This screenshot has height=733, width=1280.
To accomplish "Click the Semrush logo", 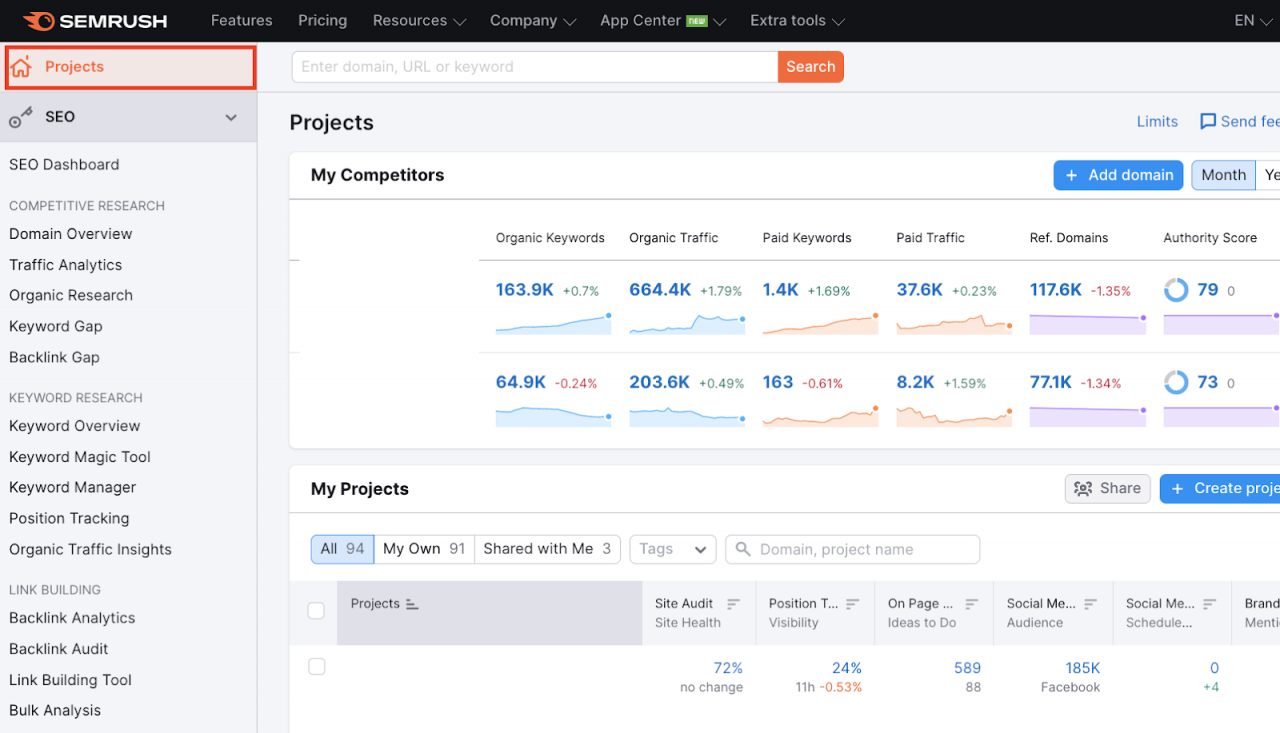I will pyautogui.click(x=95, y=21).
